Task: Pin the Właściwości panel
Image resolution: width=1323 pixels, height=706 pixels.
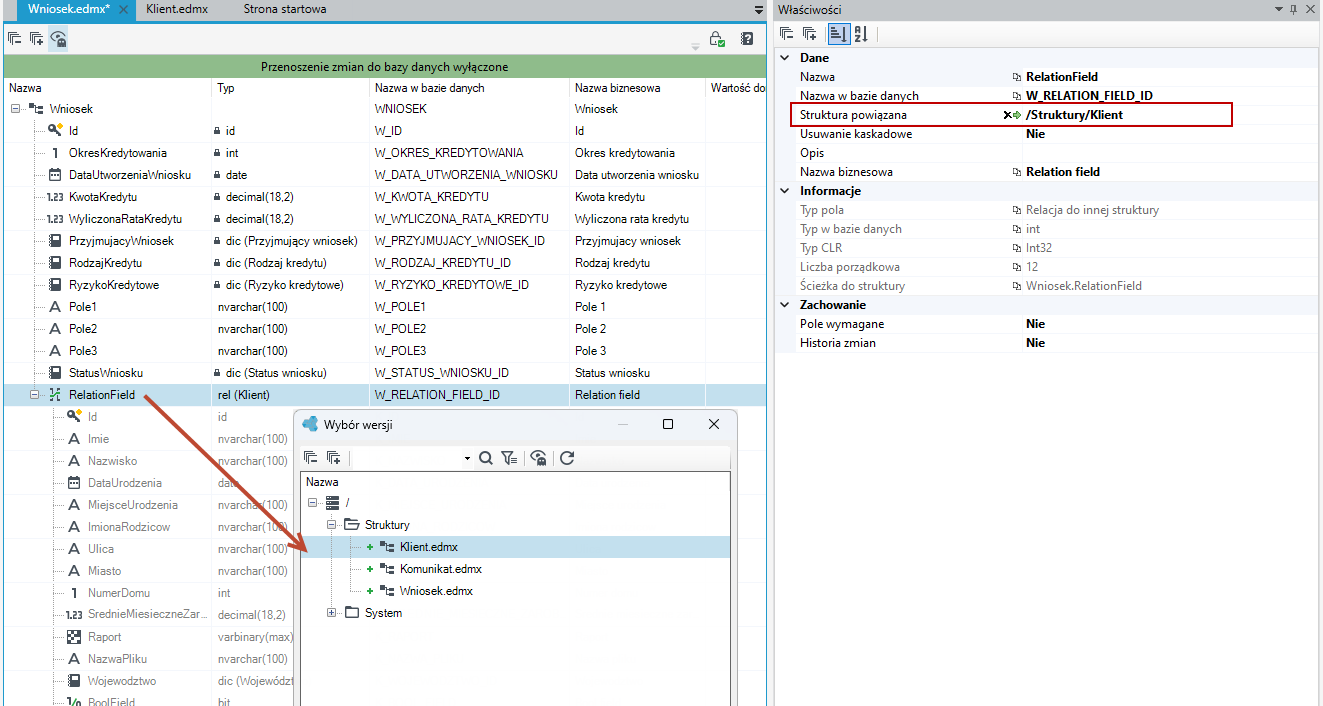Action: 1294,9
